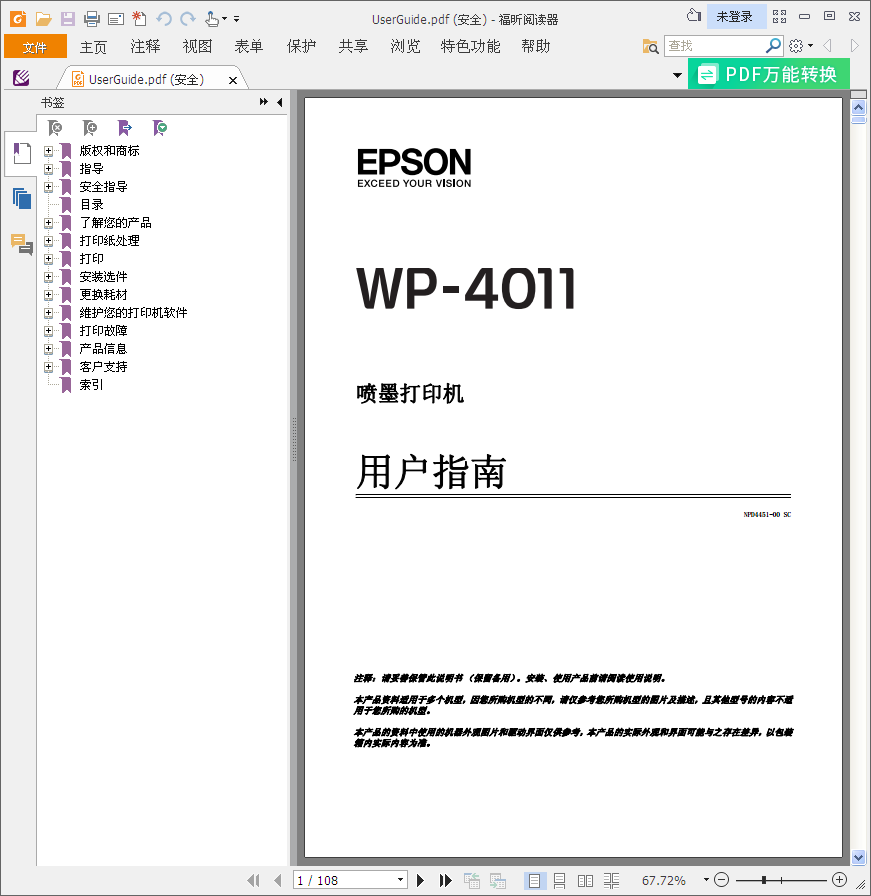871x896 pixels.
Task: Open the bookmarks panel icon
Action: 22,153
